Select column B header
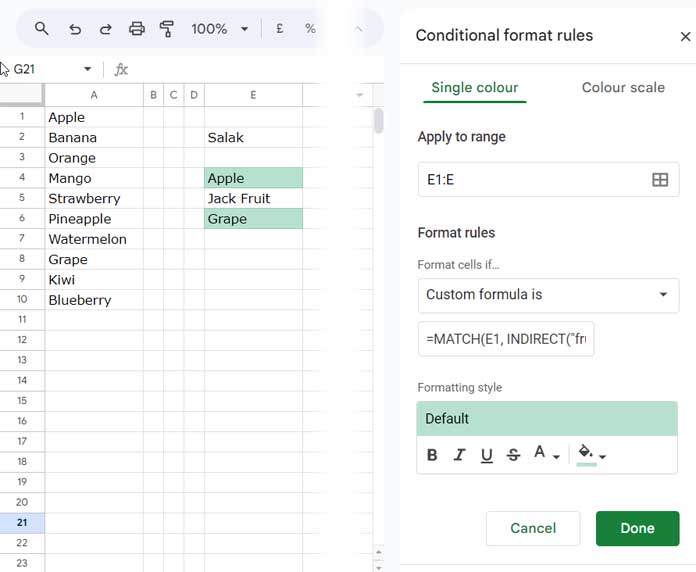Screen dimensions: 696x572 pos(153,95)
